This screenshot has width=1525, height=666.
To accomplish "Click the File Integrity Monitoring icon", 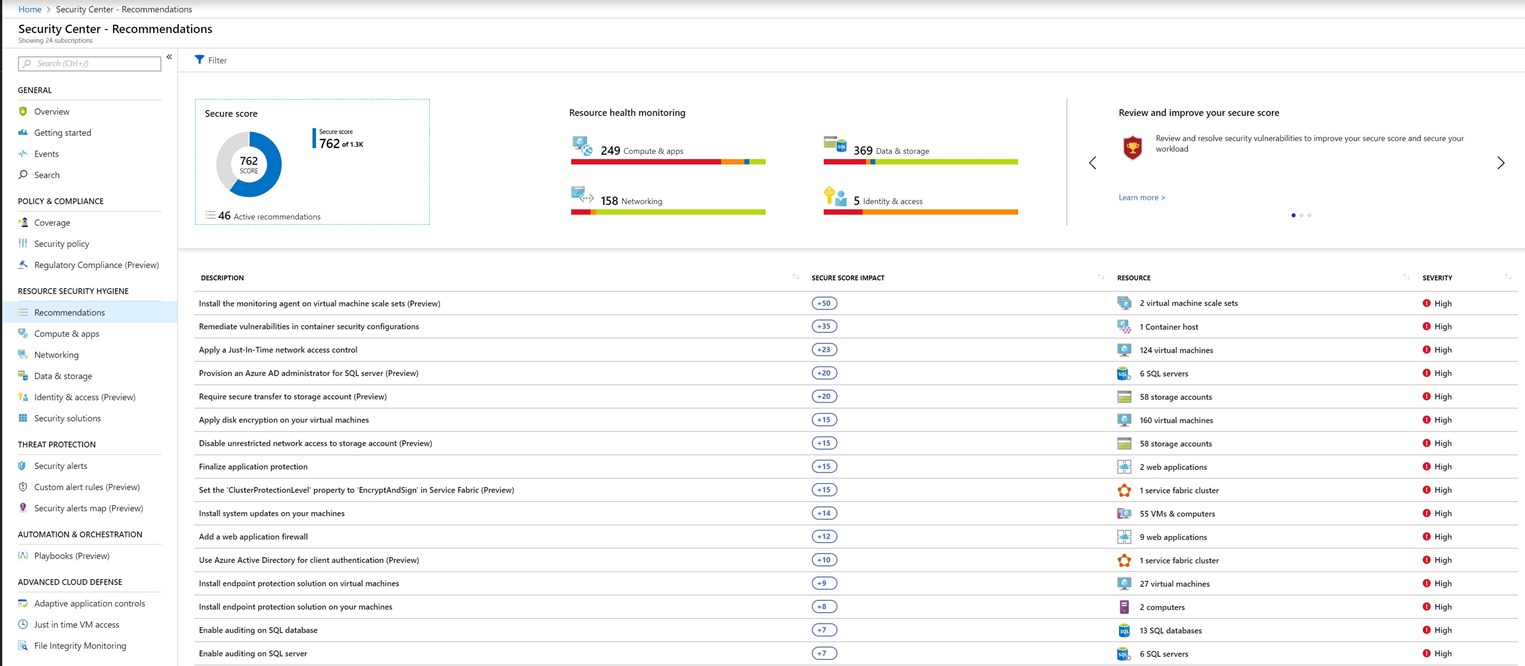I will (23, 645).
